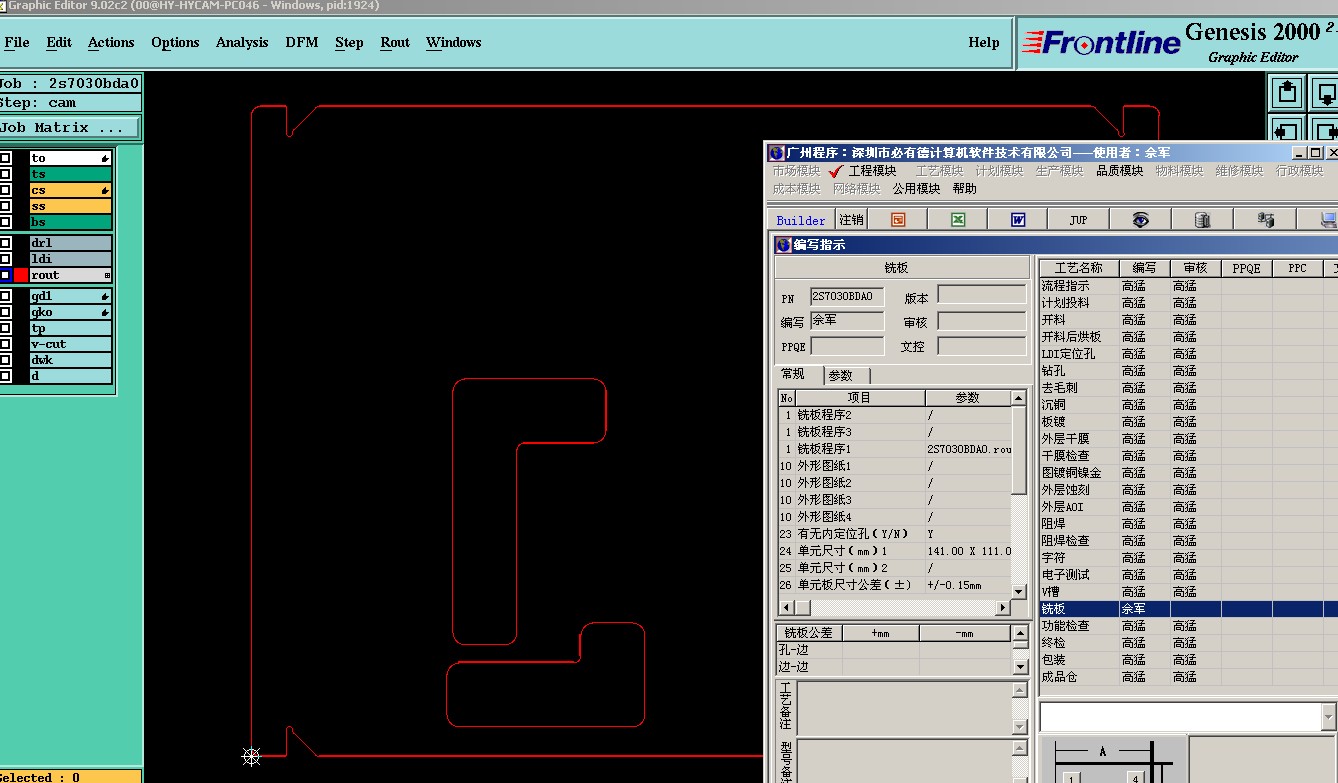
Task: Click the JUP toolbar button
Action: [x=1078, y=219]
